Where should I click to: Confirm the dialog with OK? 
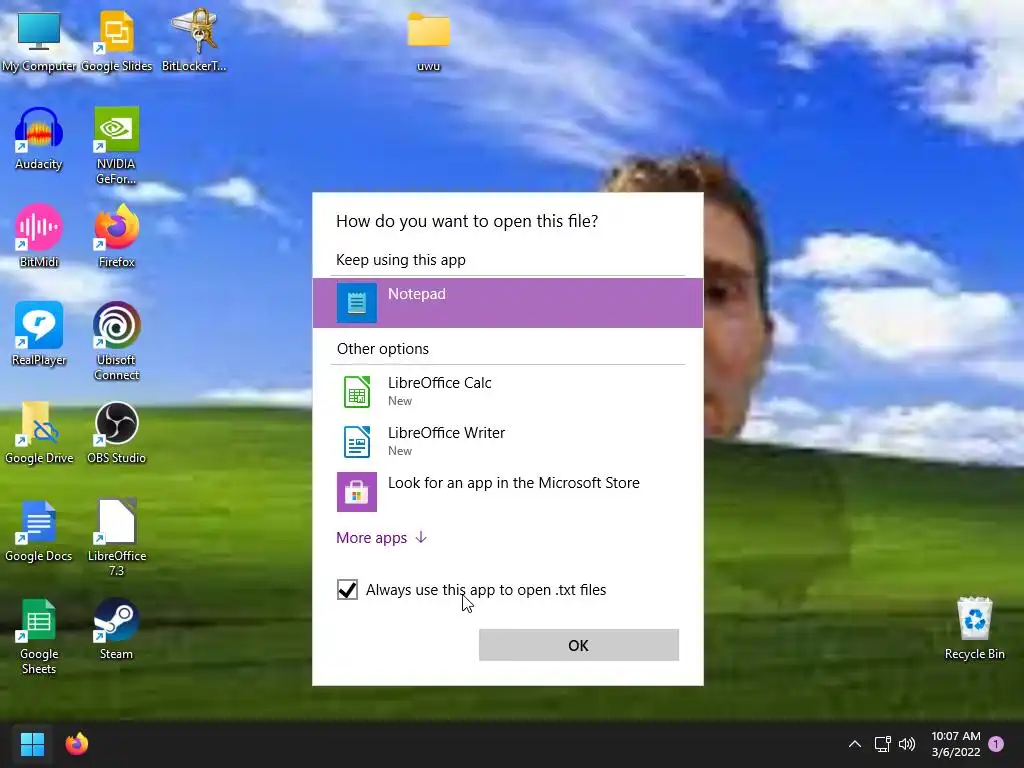point(579,645)
